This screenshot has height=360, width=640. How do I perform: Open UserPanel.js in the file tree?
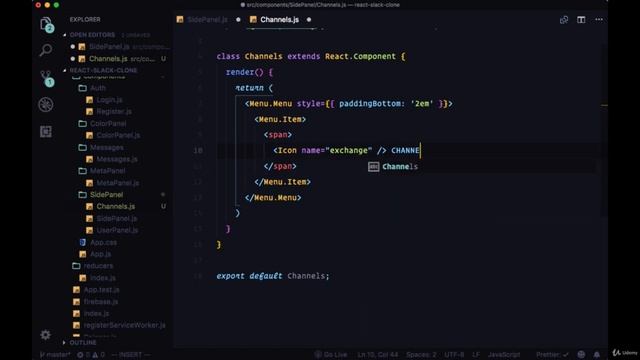click(117, 230)
